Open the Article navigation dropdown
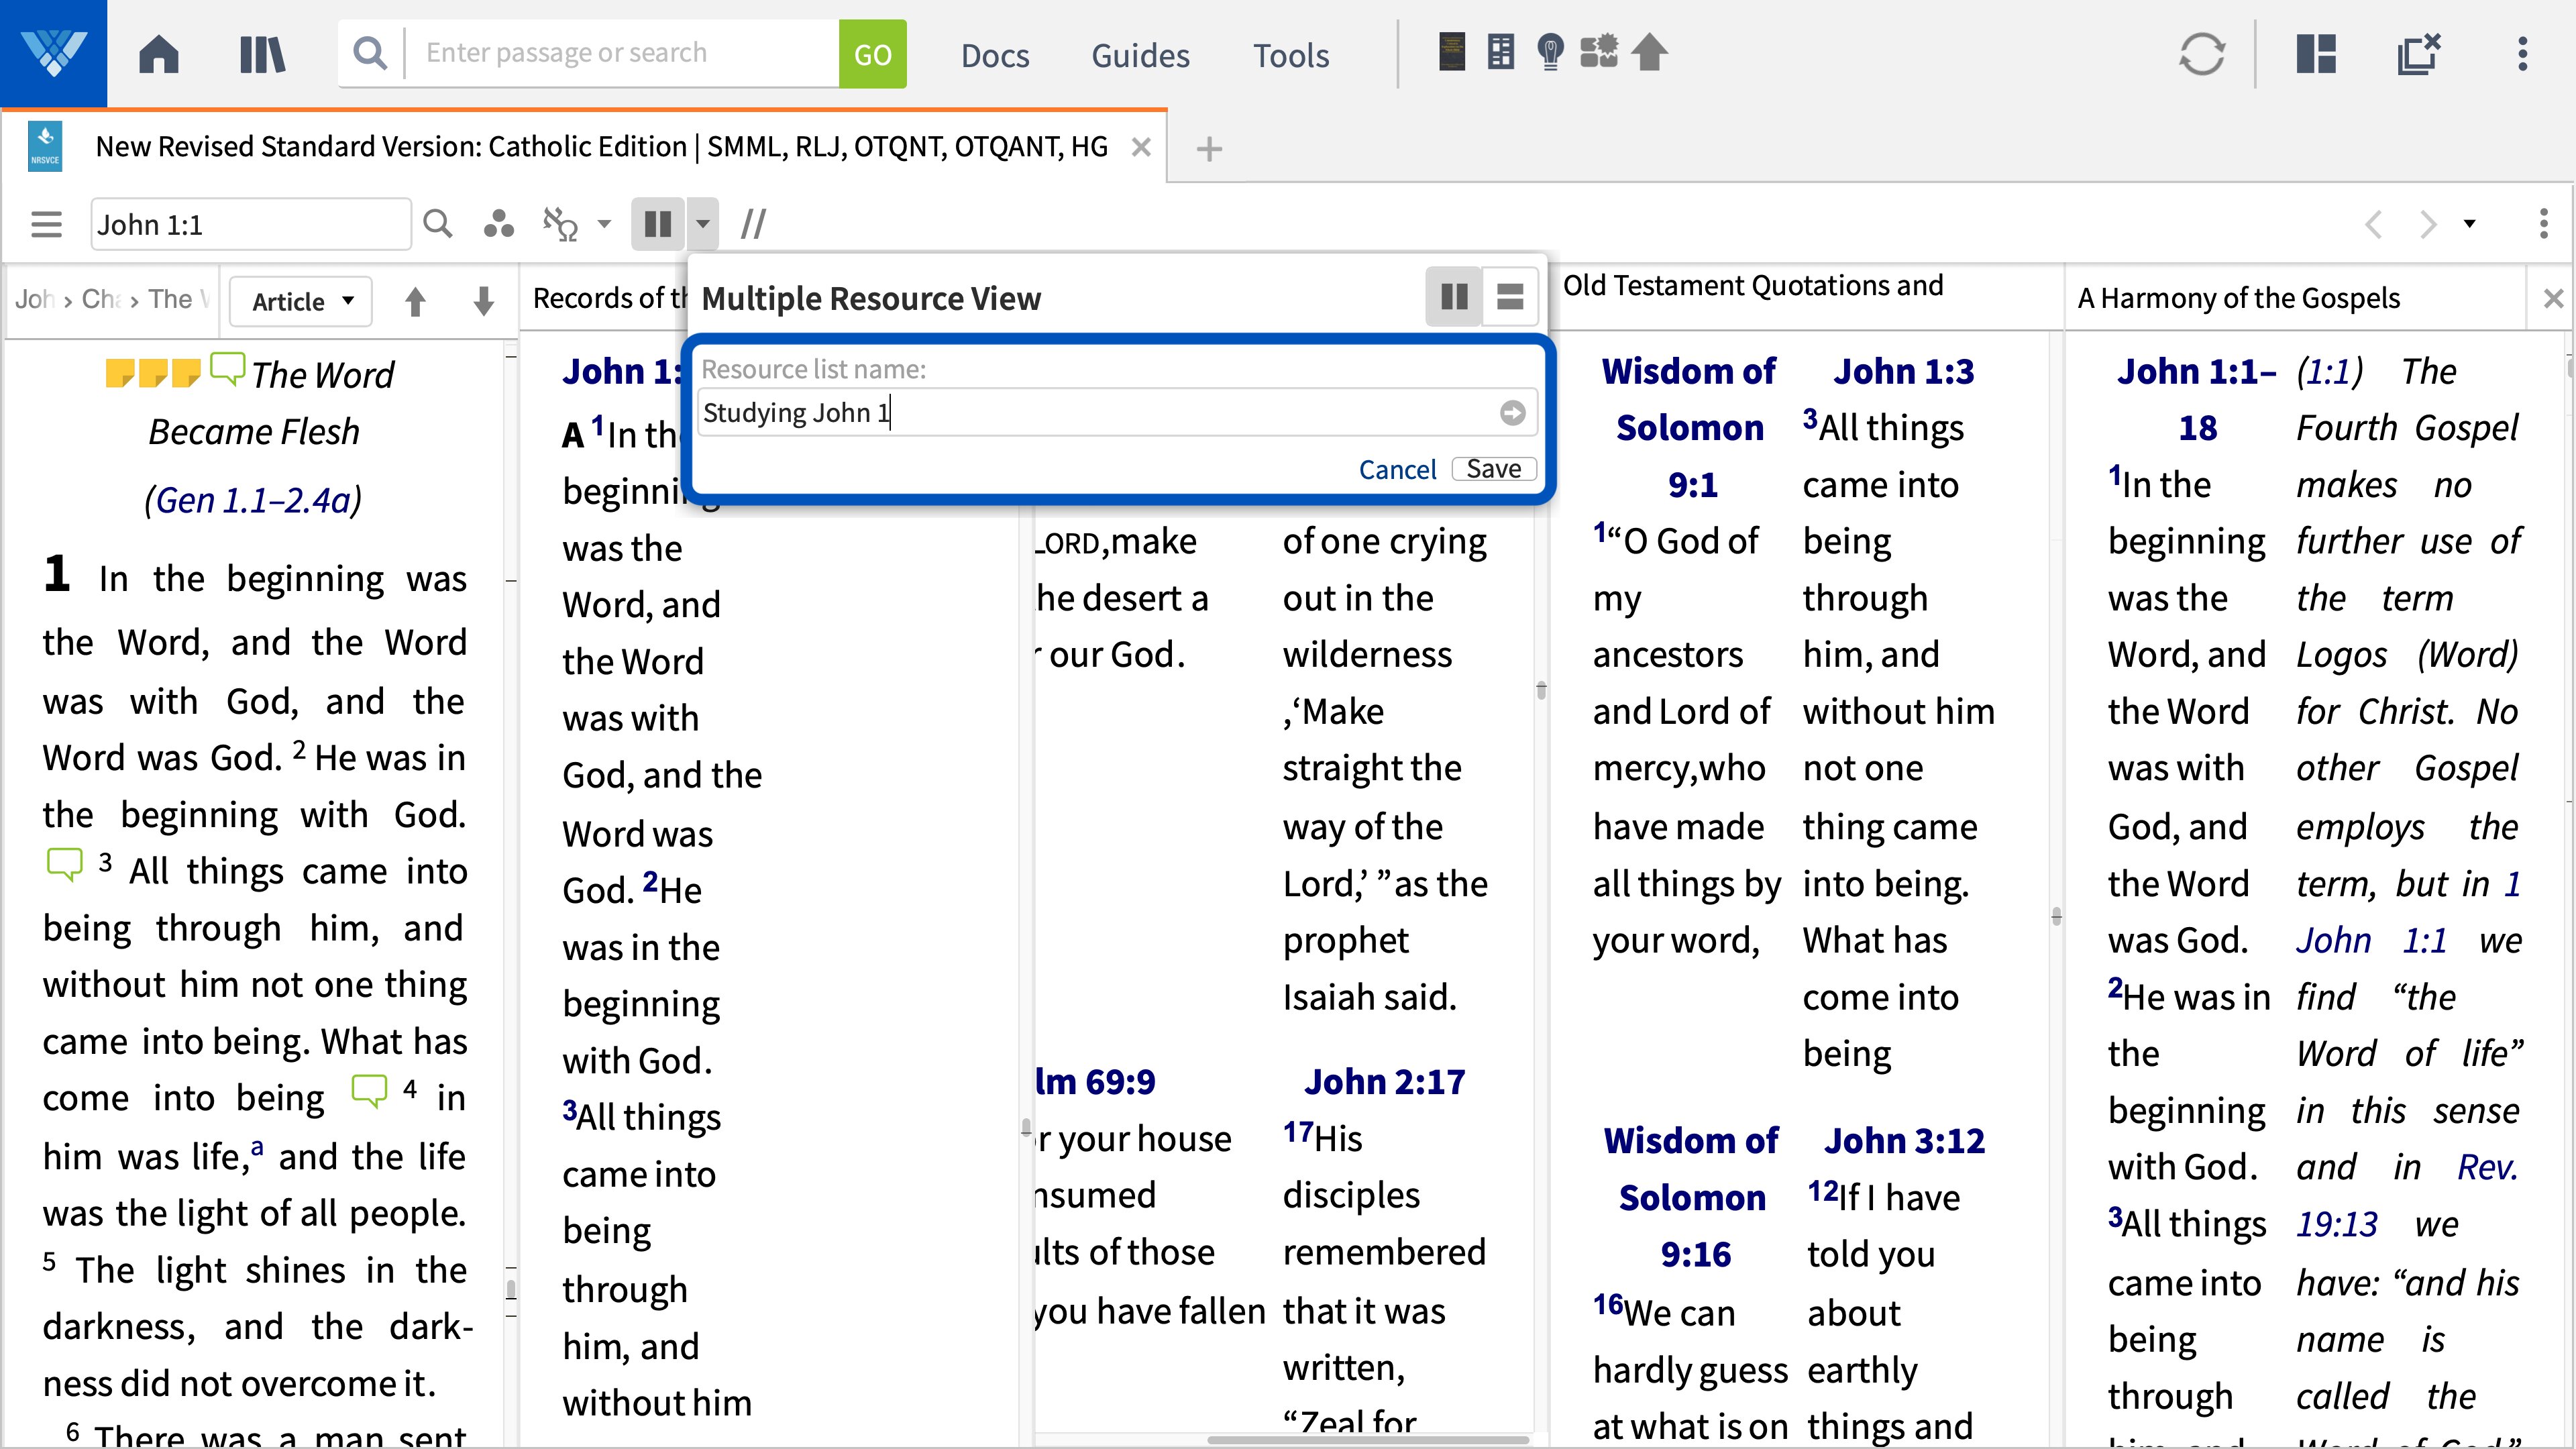Screen dimensions: 2576x1449 [x=301, y=301]
